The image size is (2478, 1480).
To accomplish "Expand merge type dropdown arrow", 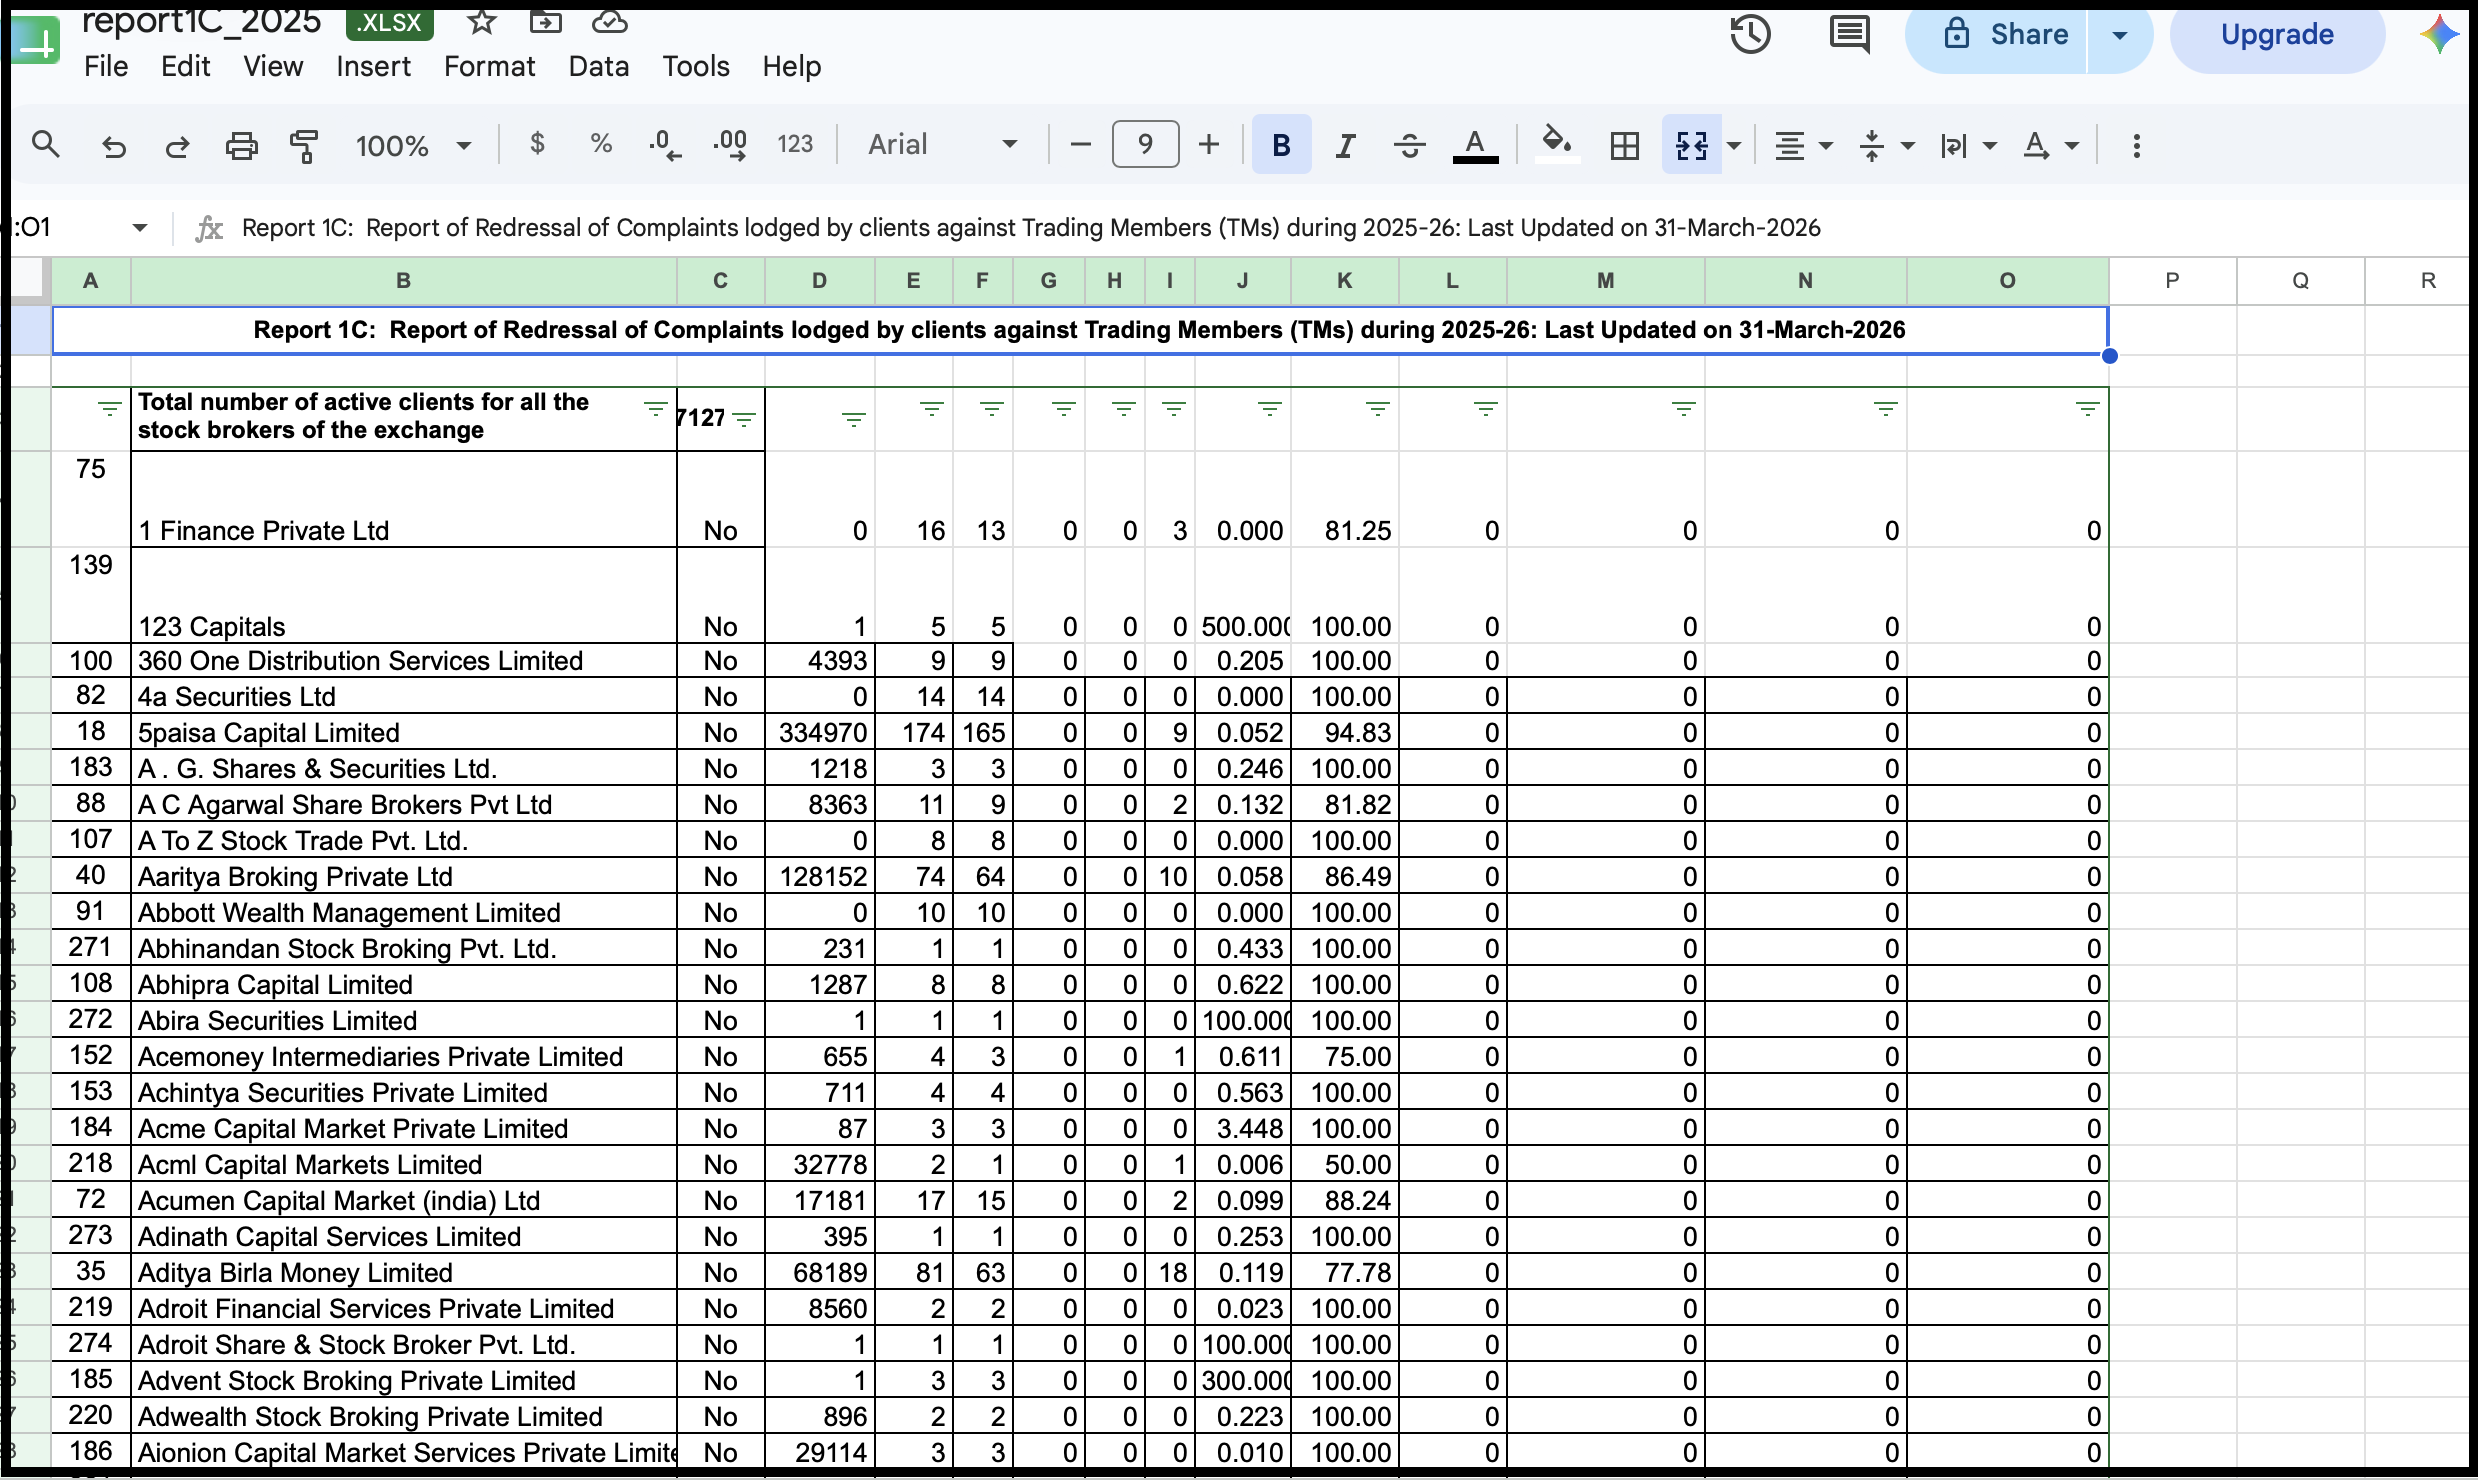I will [x=1735, y=146].
